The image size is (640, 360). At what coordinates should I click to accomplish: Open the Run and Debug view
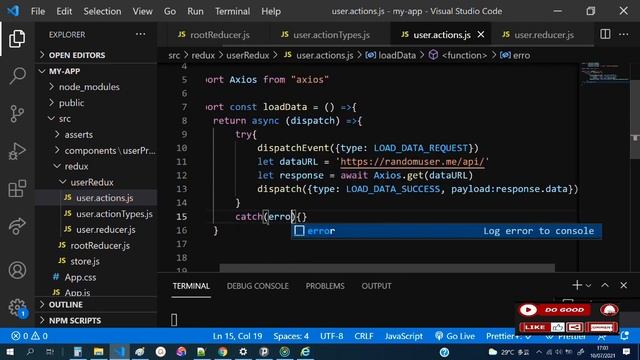(x=17, y=151)
